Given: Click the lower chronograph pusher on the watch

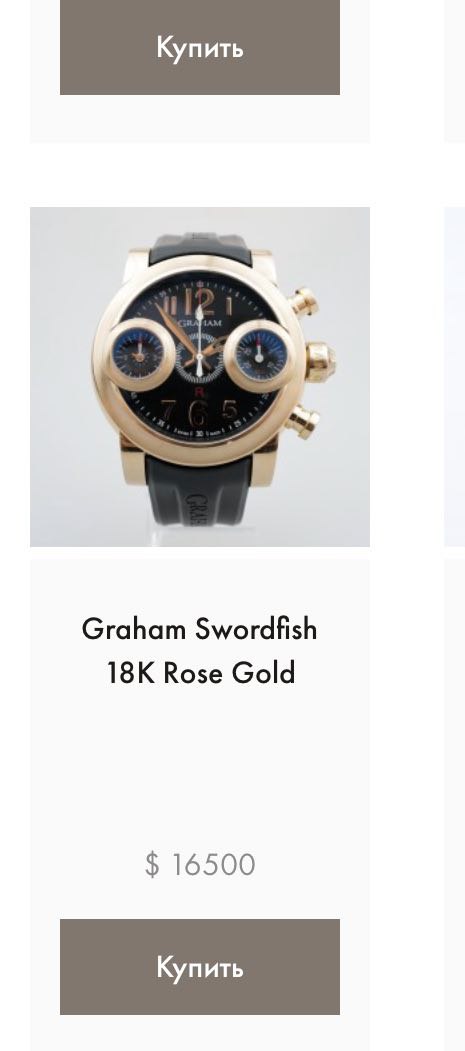Looking at the screenshot, I should (x=304, y=422).
